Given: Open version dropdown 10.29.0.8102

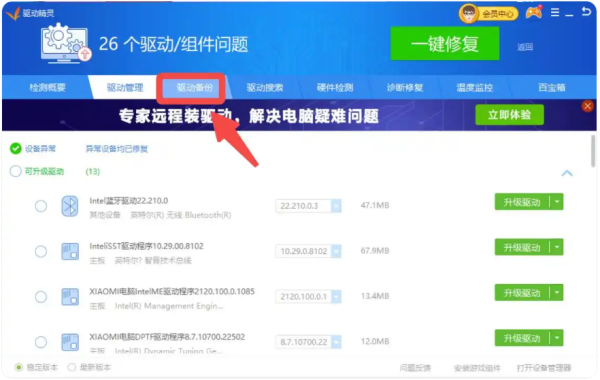Looking at the screenshot, I should 336,251.
